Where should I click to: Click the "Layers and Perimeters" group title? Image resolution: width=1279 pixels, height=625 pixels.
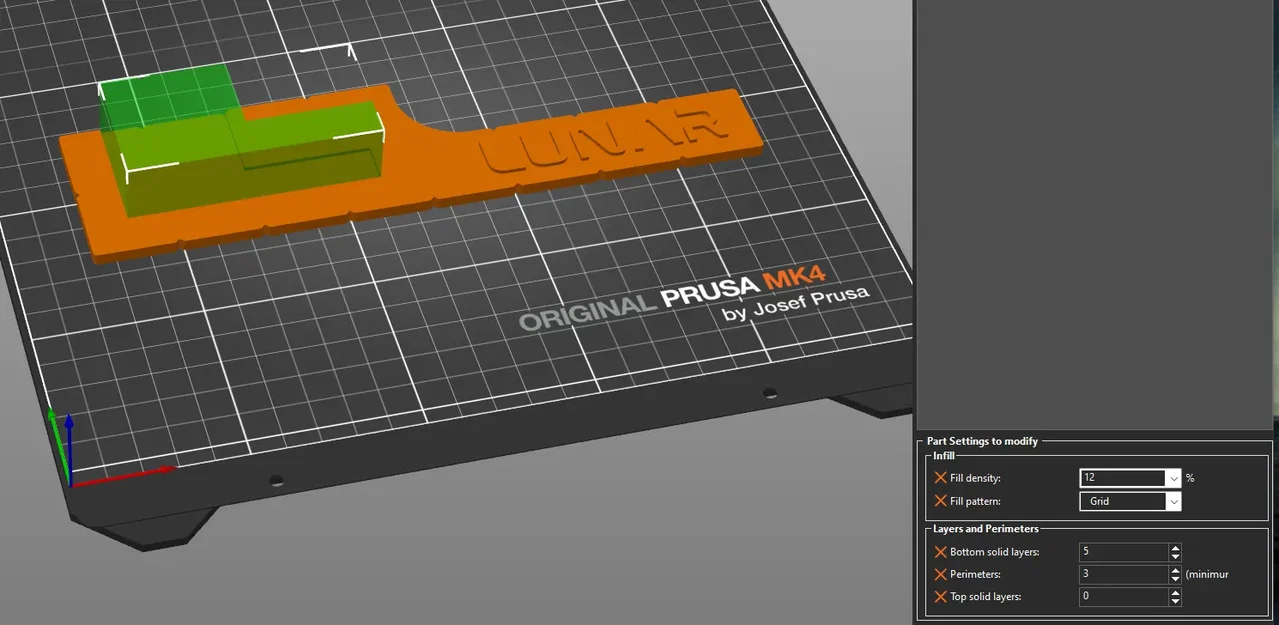986,528
